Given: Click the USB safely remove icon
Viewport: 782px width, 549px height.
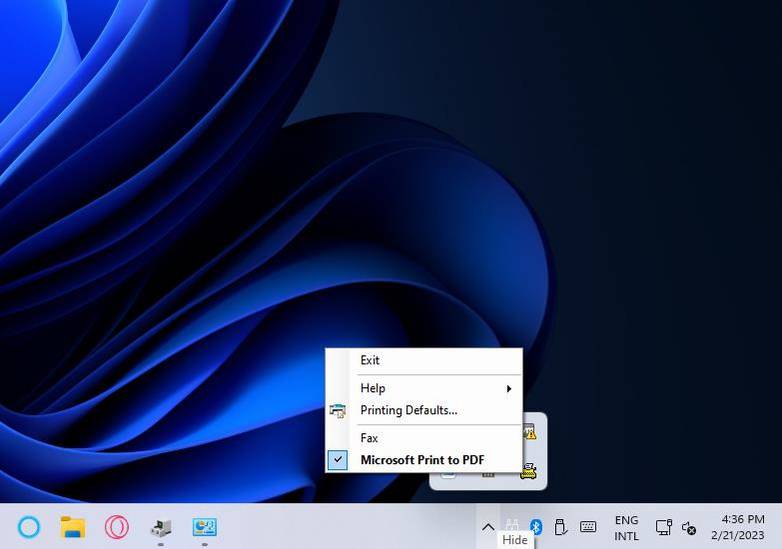Looking at the screenshot, I should click(x=561, y=527).
